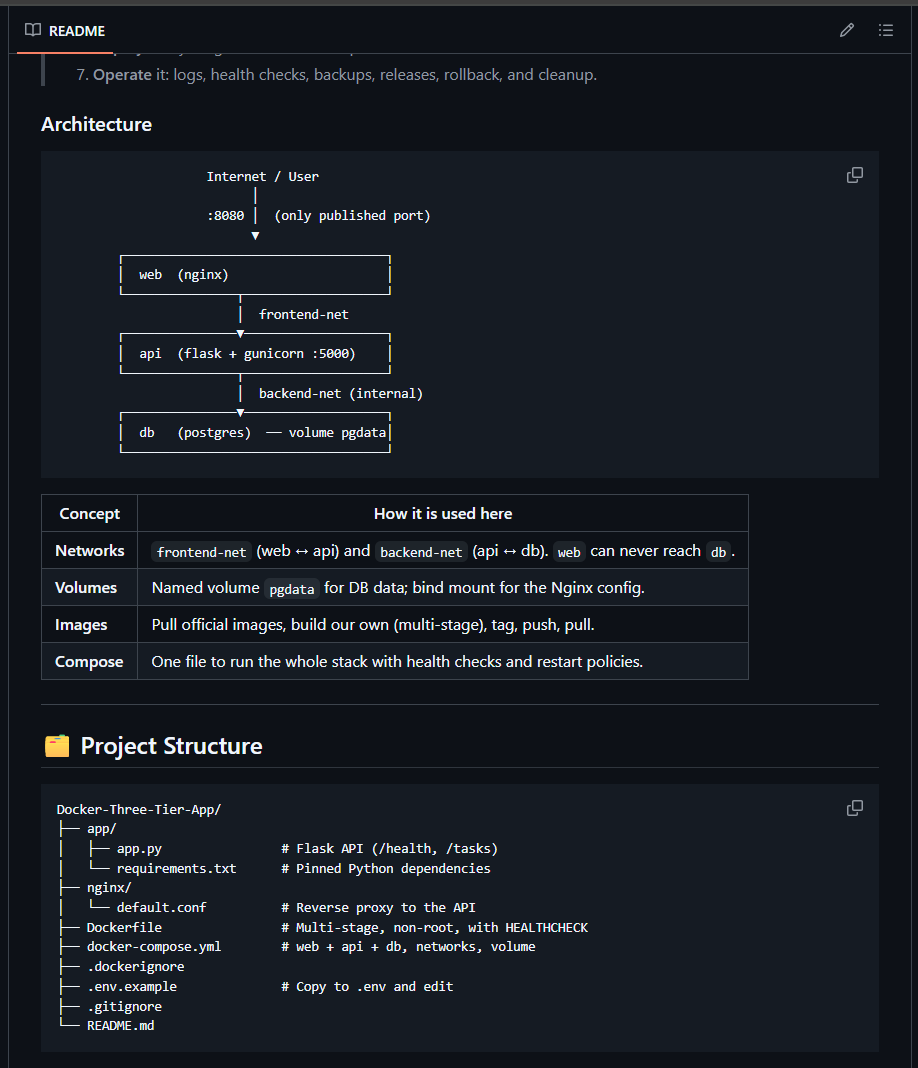The height and width of the screenshot is (1068, 918).
Task: Click '# web + api + db, networks, volume' comment
Action: (408, 947)
